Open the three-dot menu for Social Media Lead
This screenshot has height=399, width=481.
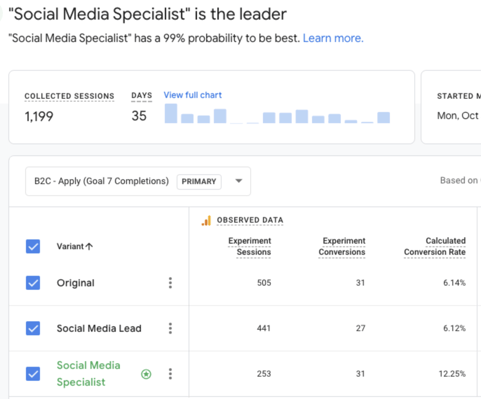click(x=170, y=328)
